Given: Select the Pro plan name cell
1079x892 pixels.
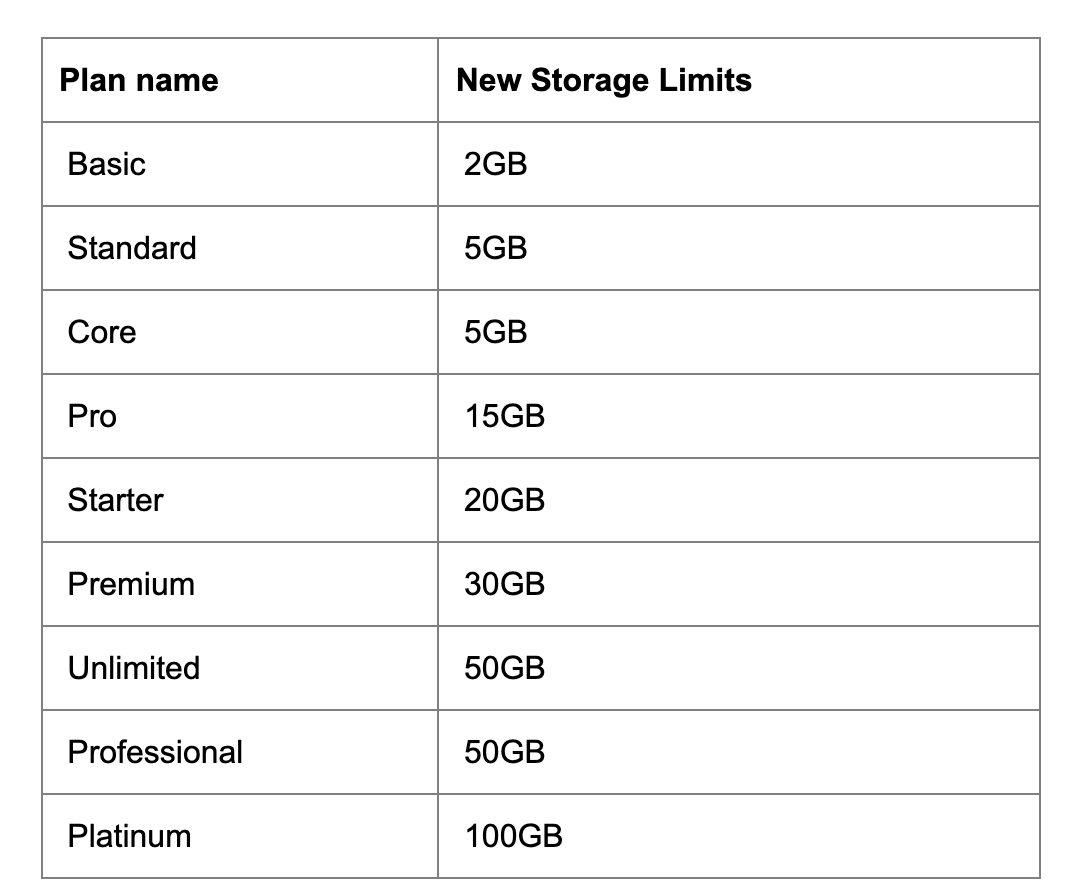Looking at the screenshot, I should click(92, 416).
